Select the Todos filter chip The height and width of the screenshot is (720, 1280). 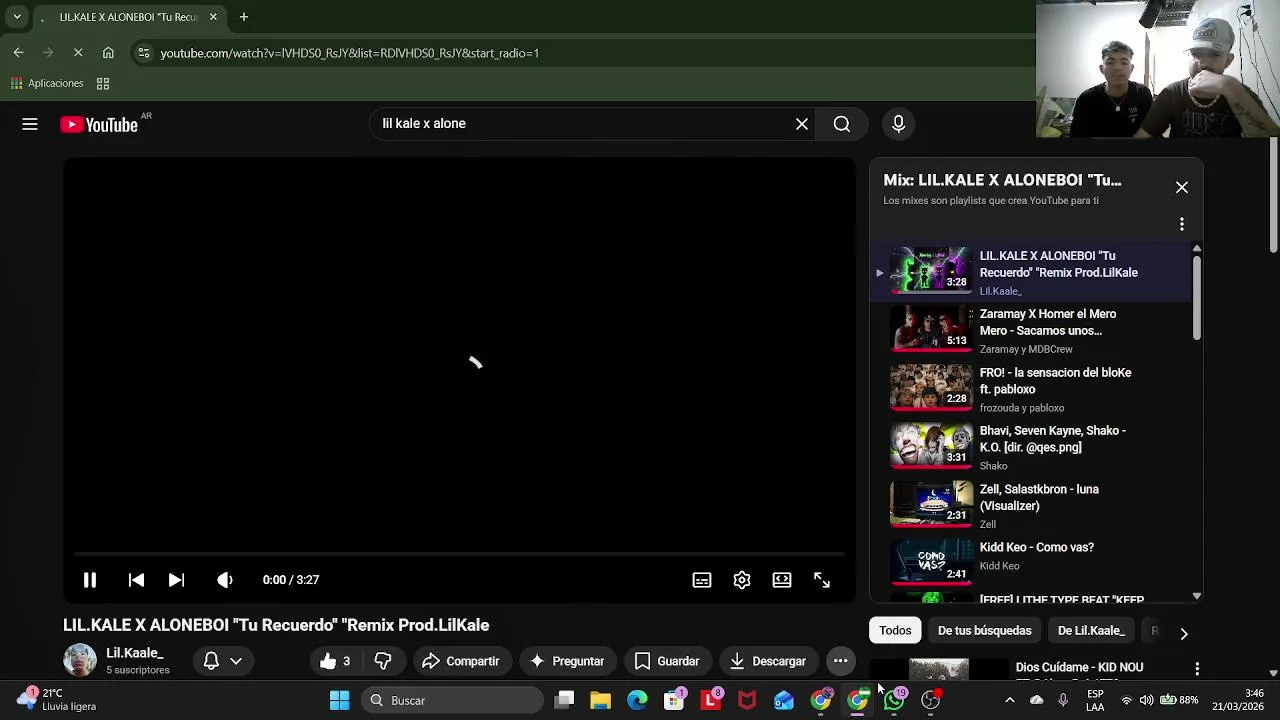click(895, 631)
